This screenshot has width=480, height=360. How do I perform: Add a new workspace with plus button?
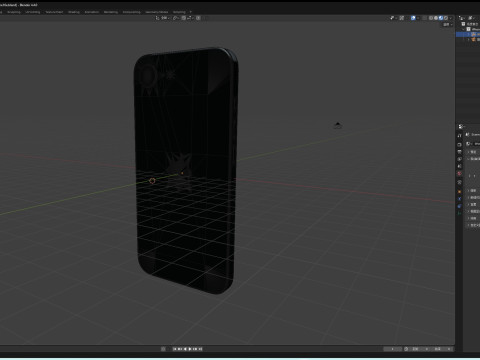click(x=191, y=12)
